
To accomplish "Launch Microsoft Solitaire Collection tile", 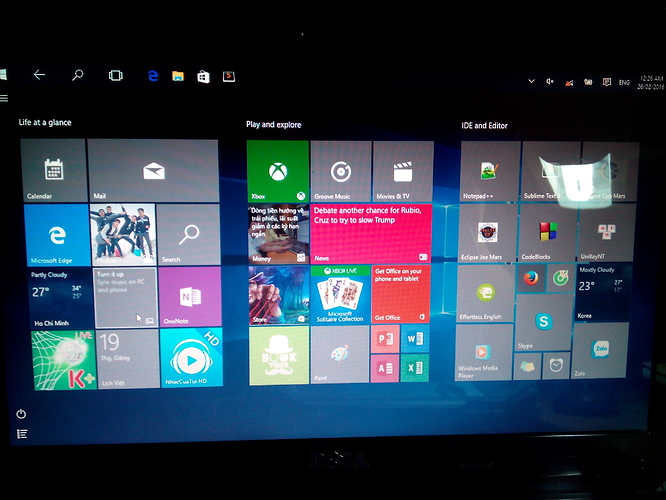I will coord(341,295).
